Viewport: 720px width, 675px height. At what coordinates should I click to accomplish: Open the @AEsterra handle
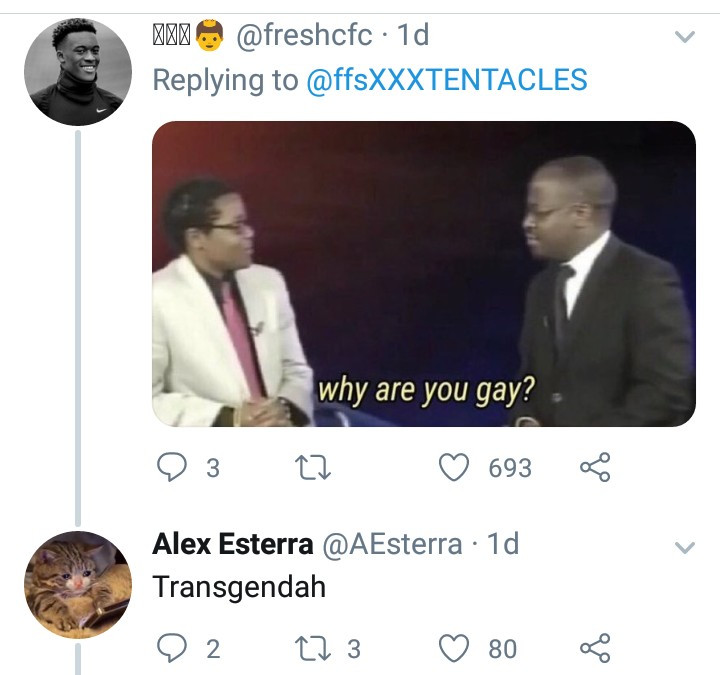pyautogui.click(x=393, y=544)
